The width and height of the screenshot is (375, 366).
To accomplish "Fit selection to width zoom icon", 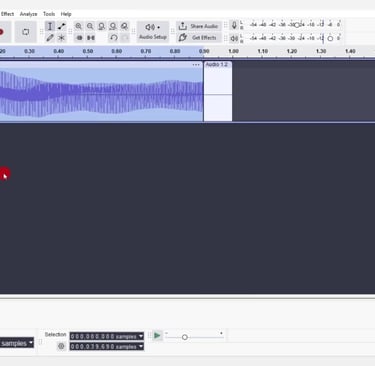I will tap(102, 26).
